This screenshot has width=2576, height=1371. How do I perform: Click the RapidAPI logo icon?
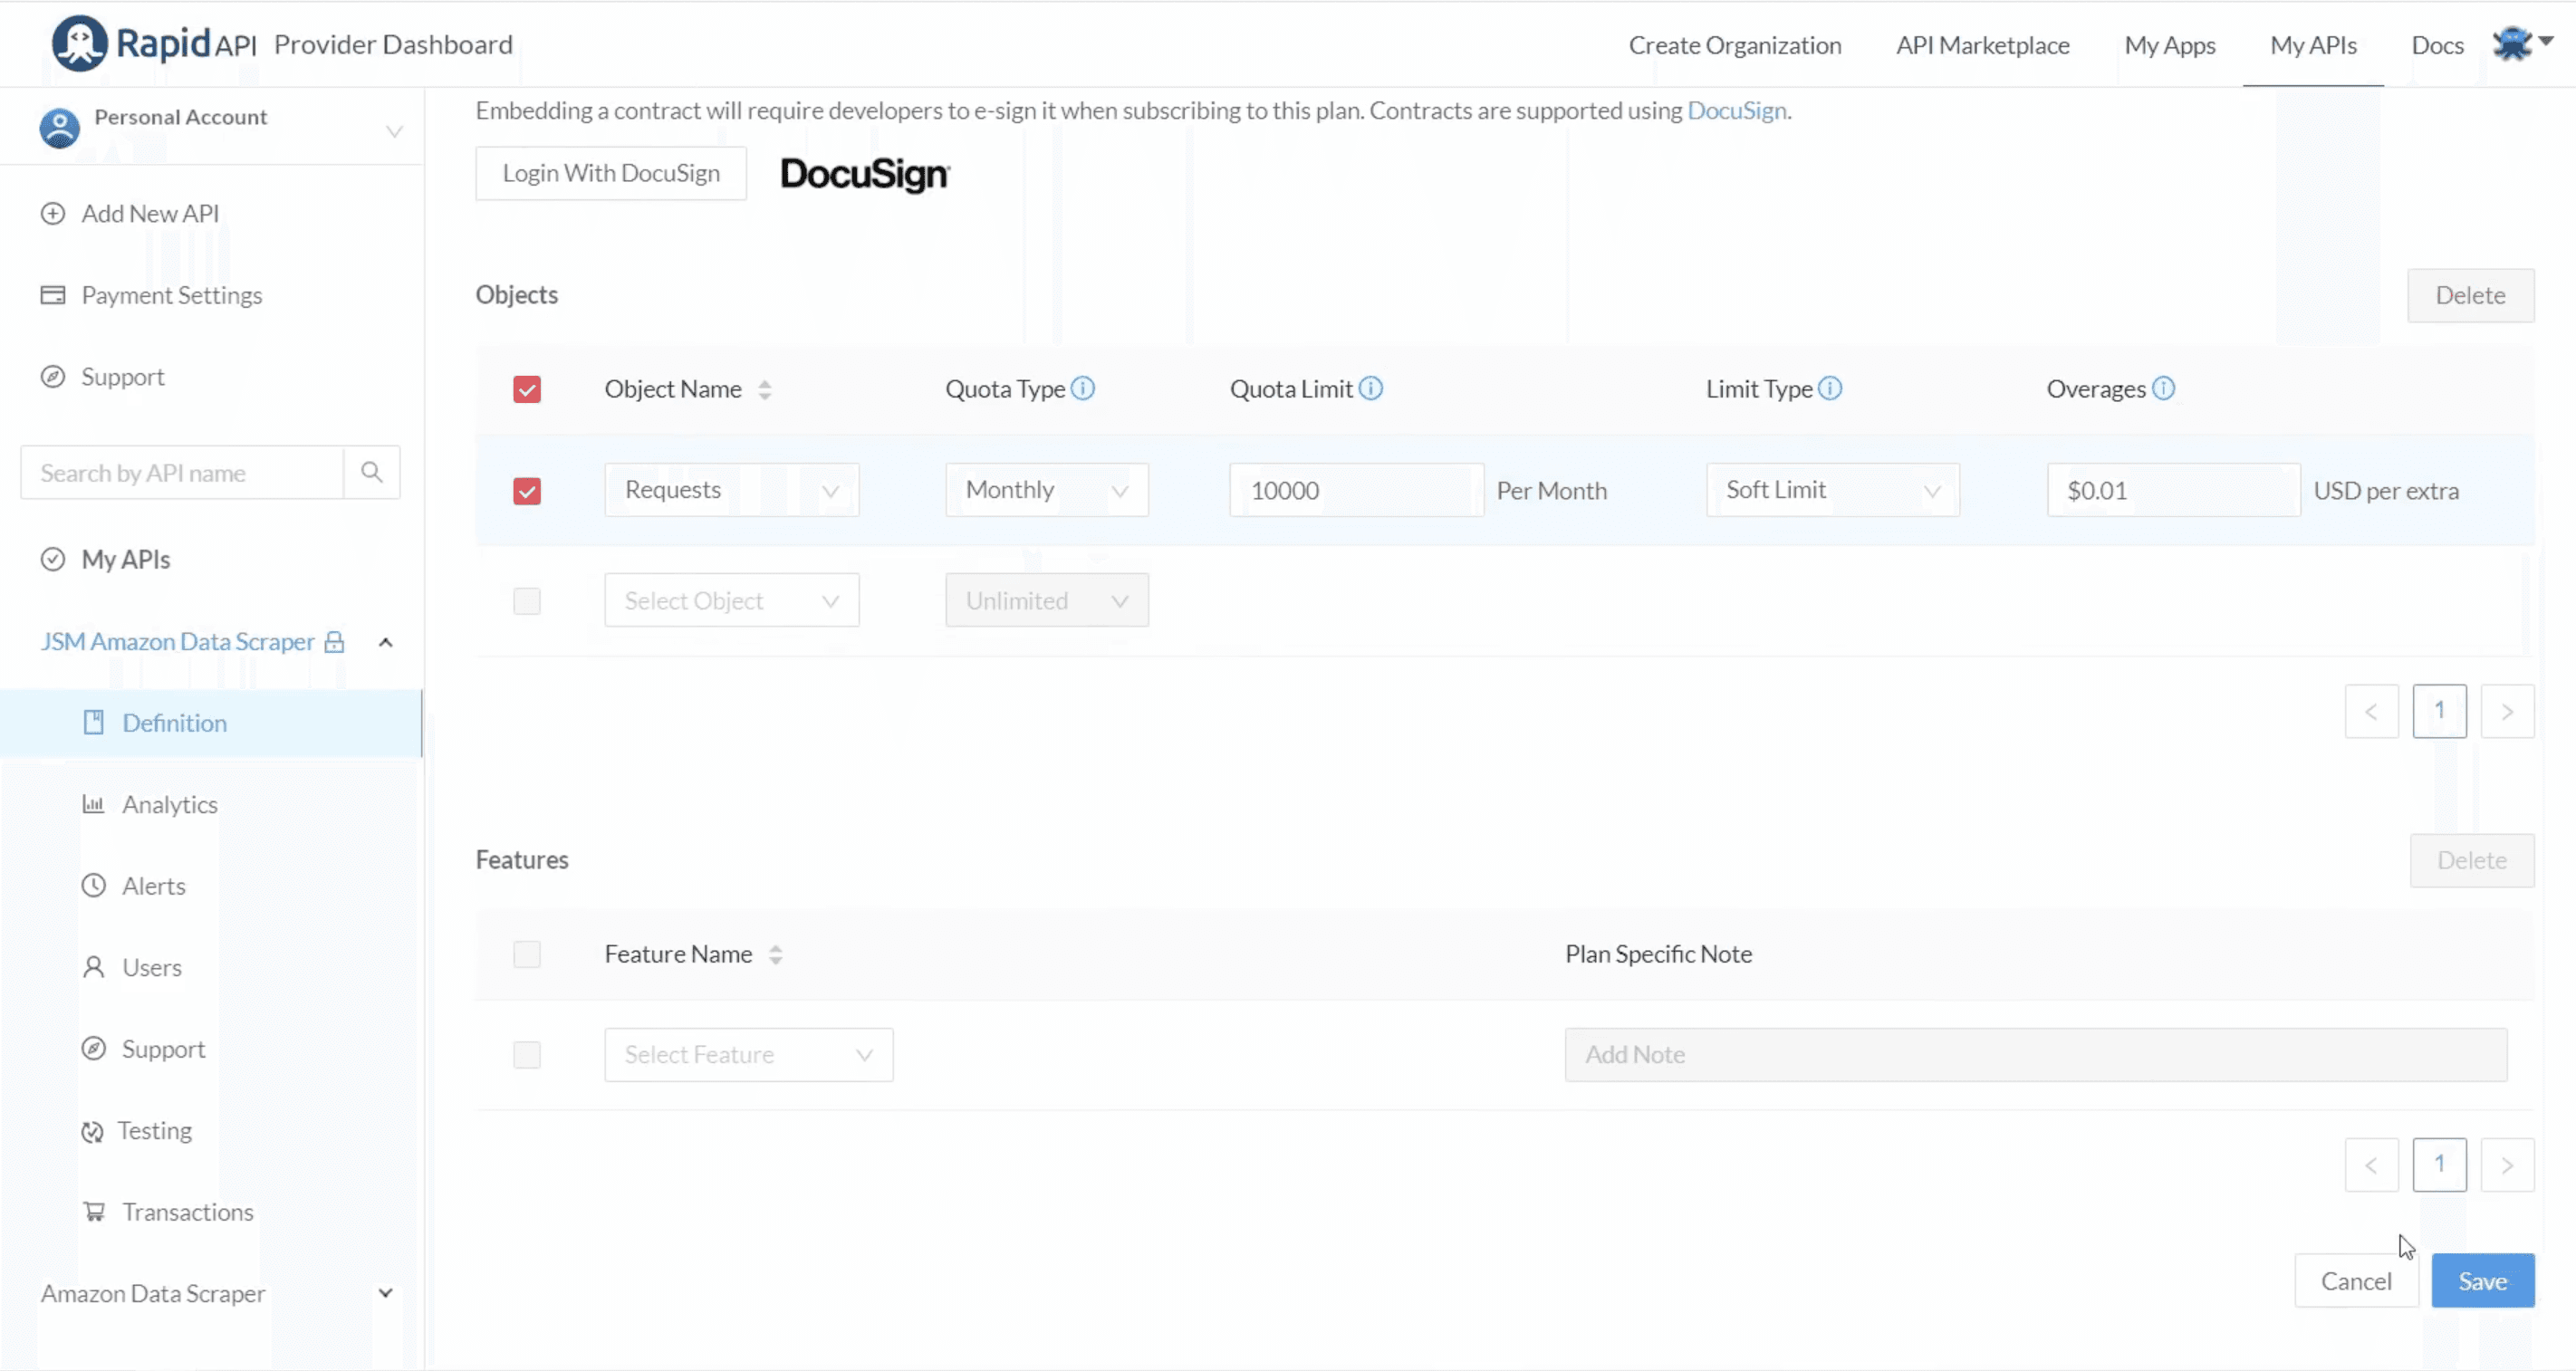point(79,44)
